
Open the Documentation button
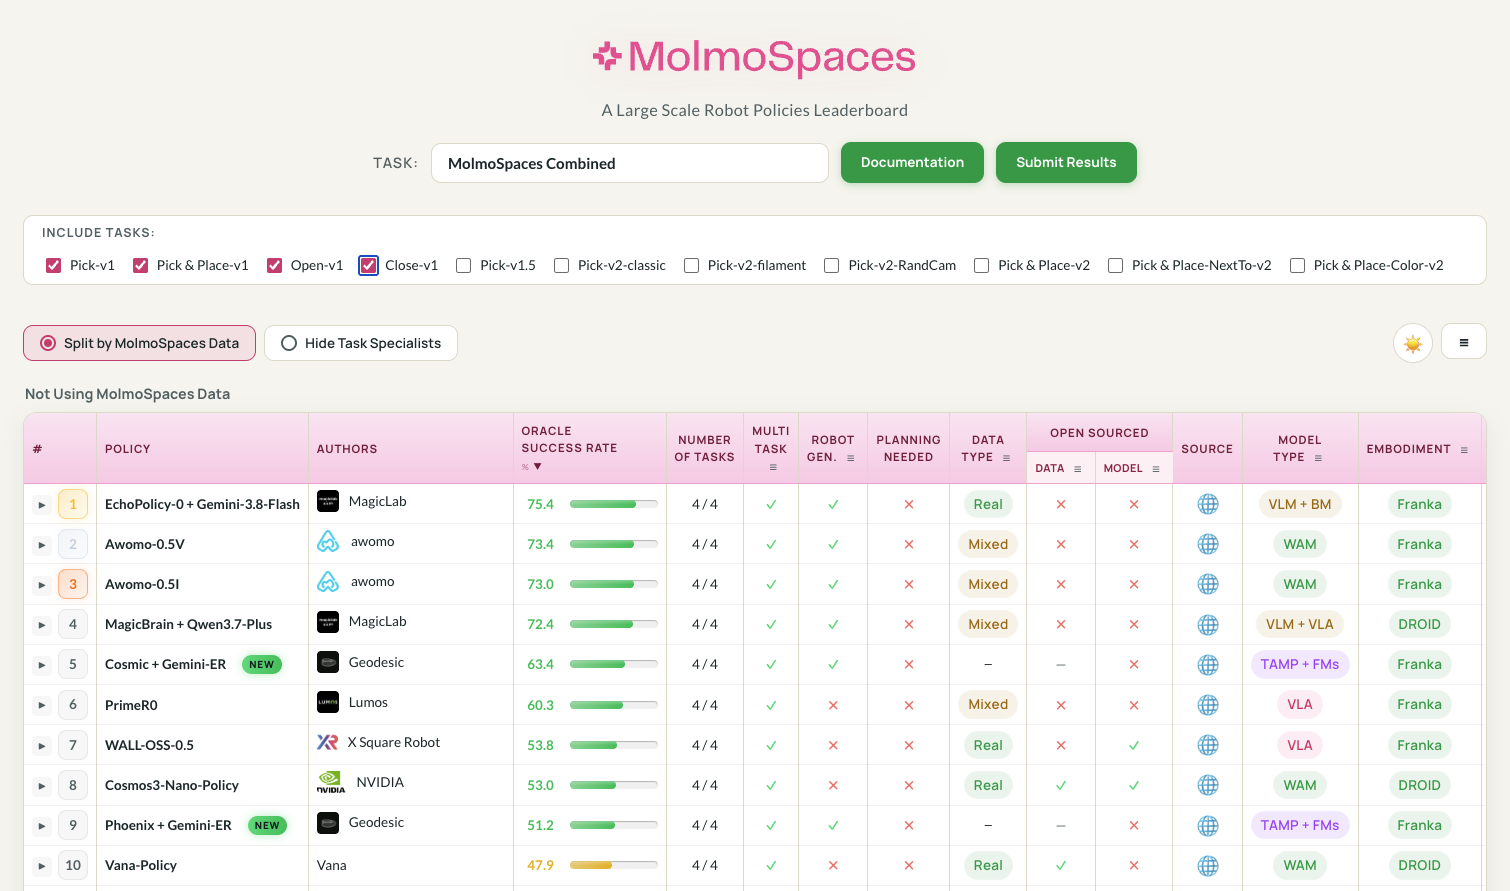[912, 162]
